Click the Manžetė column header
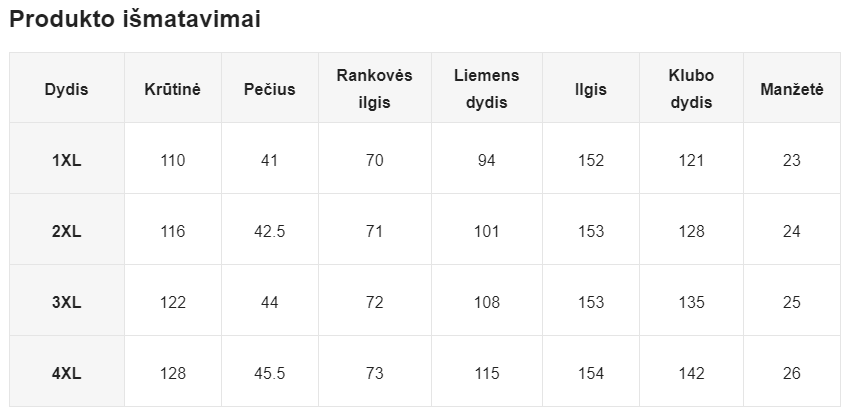 pyautogui.click(x=791, y=89)
